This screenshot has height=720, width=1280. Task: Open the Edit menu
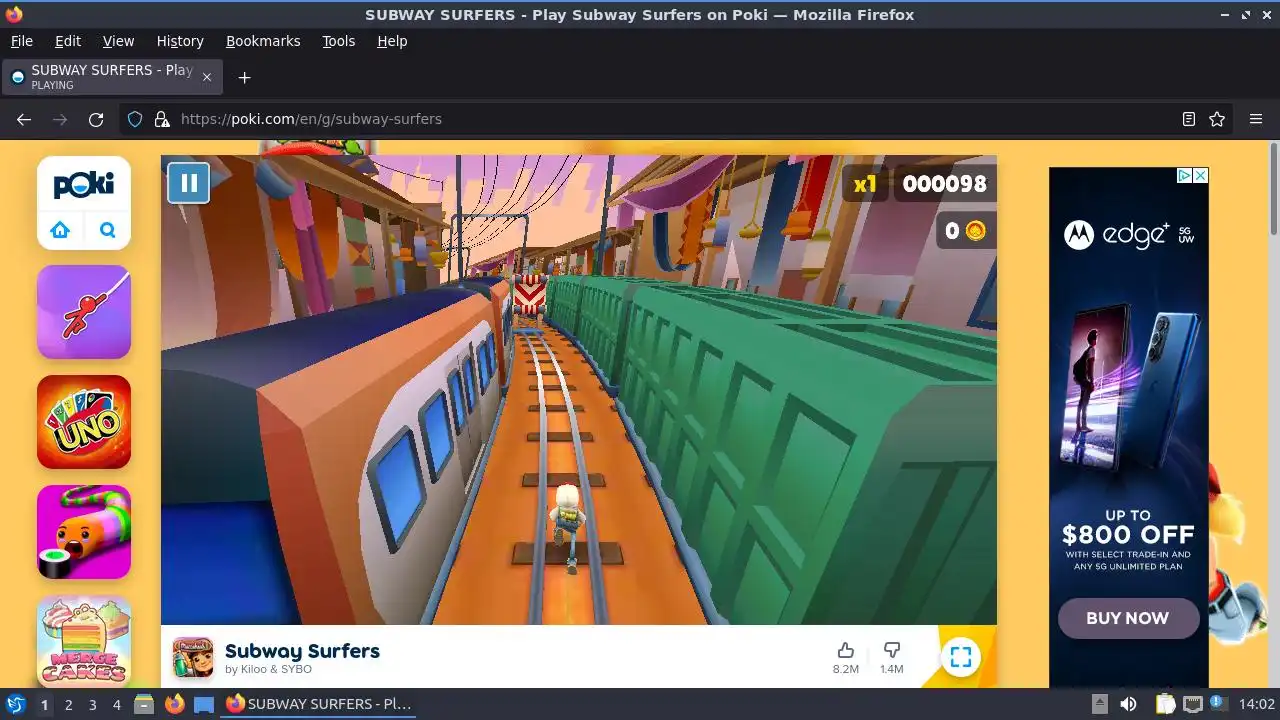pos(68,41)
